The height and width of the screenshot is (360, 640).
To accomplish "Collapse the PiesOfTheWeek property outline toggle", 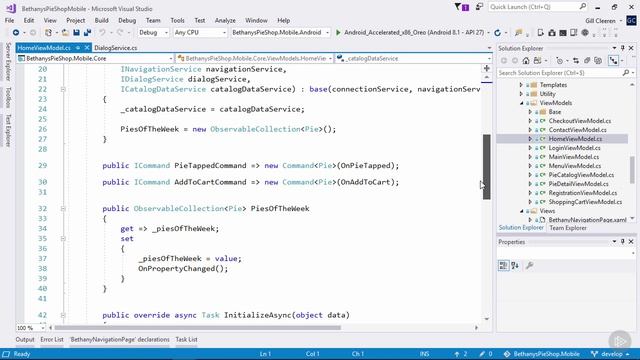I will pyautogui.click(x=63, y=209).
